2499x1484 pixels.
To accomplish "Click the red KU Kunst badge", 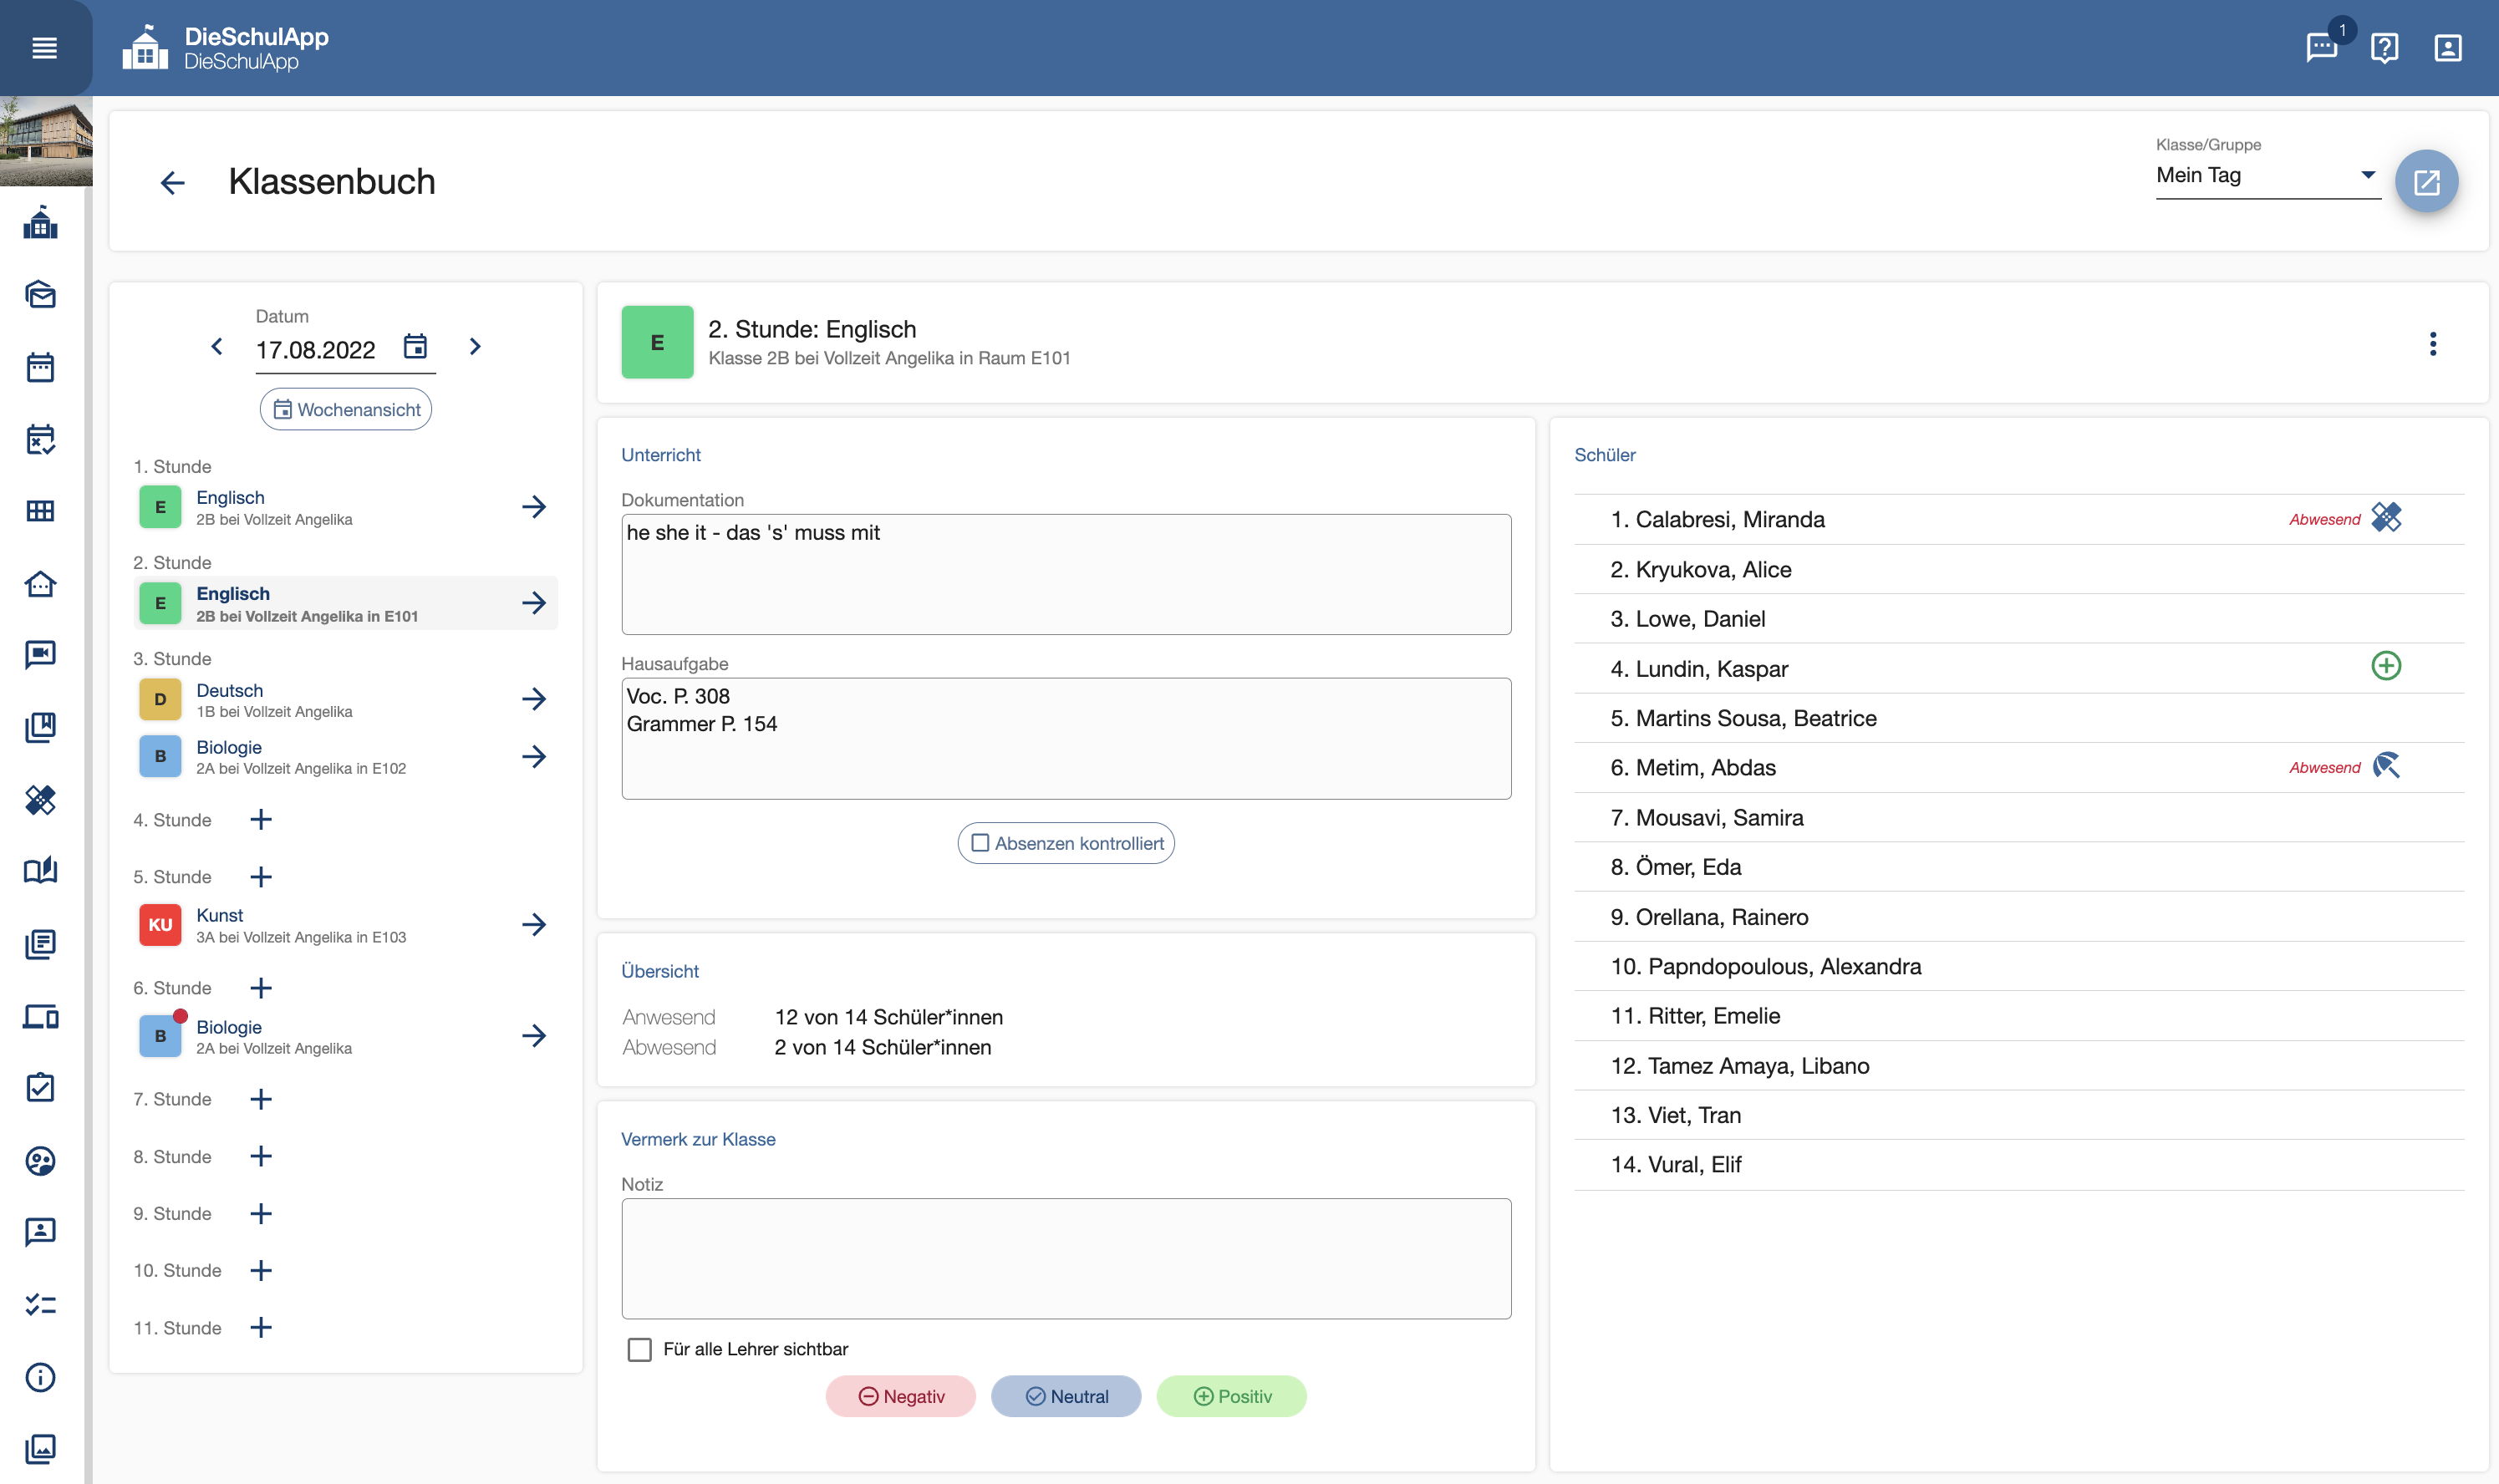I will pos(160,925).
